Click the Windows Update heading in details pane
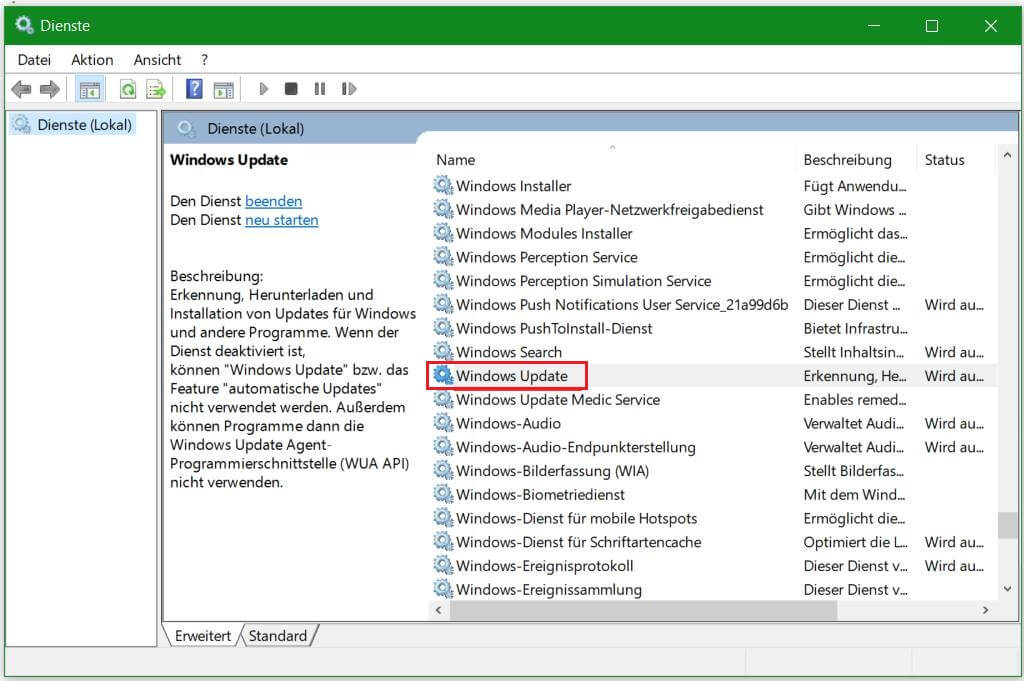Screen dimensions: 1024x681 (x=229, y=160)
